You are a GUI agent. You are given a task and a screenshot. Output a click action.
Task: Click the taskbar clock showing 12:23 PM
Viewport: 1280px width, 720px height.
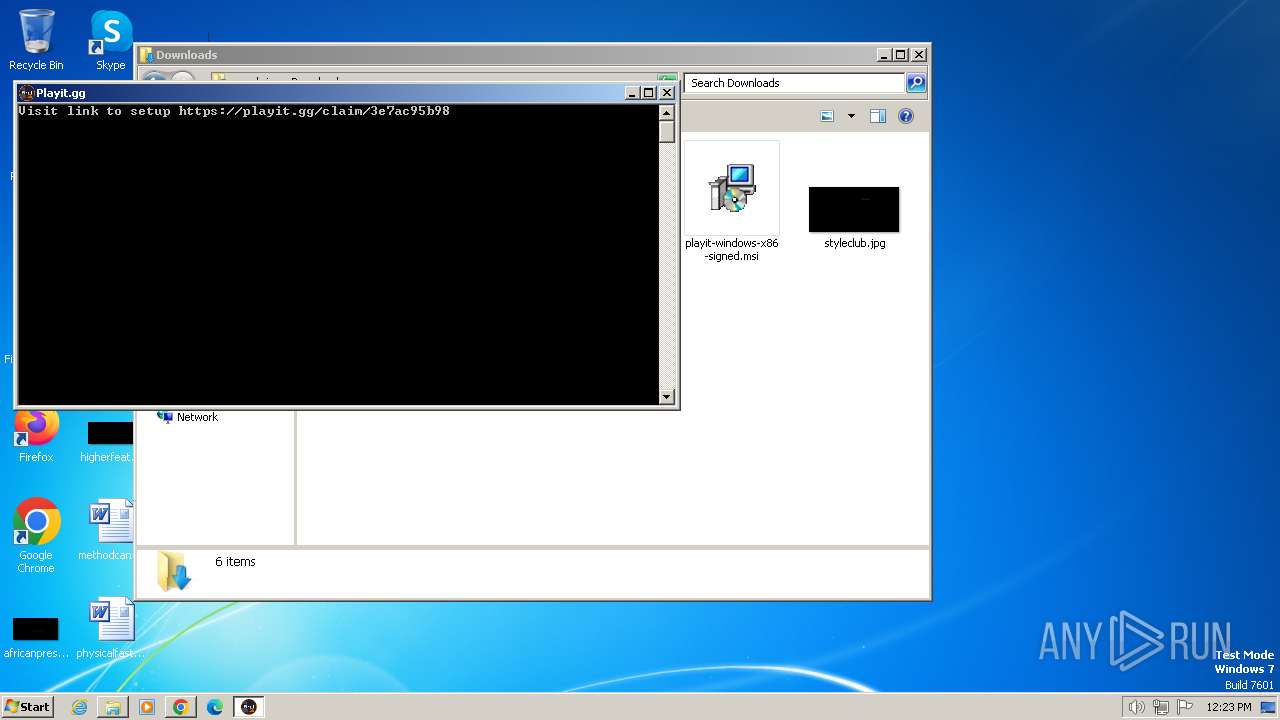pyautogui.click(x=1229, y=707)
